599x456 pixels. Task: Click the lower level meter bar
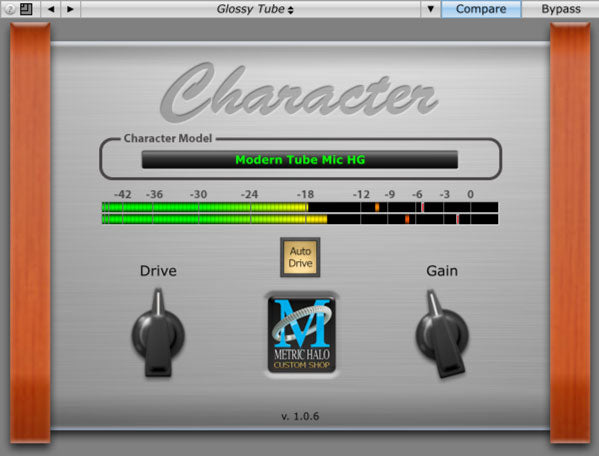[300, 219]
